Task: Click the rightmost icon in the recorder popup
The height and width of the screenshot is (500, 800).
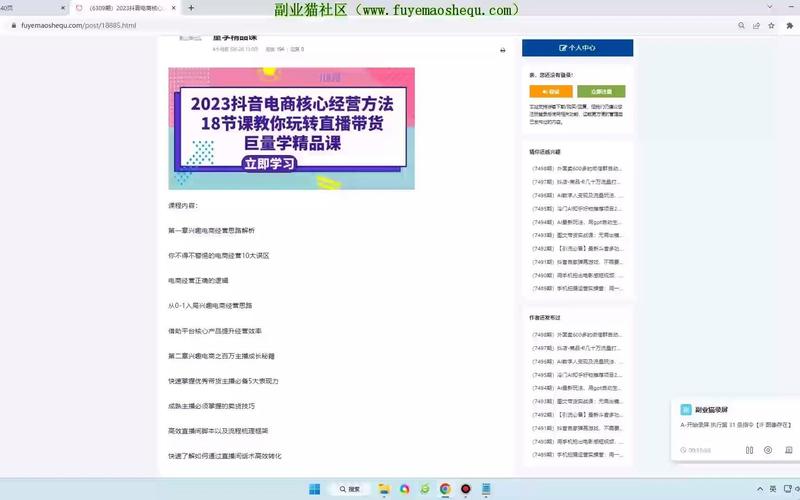Action: 789,450
